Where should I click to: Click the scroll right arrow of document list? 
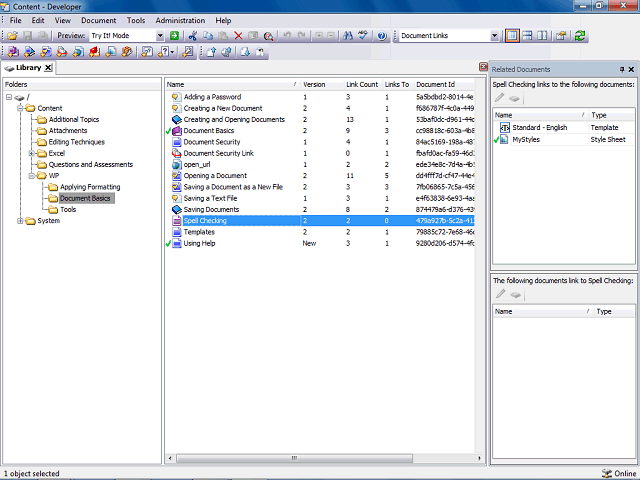click(479, 458)
